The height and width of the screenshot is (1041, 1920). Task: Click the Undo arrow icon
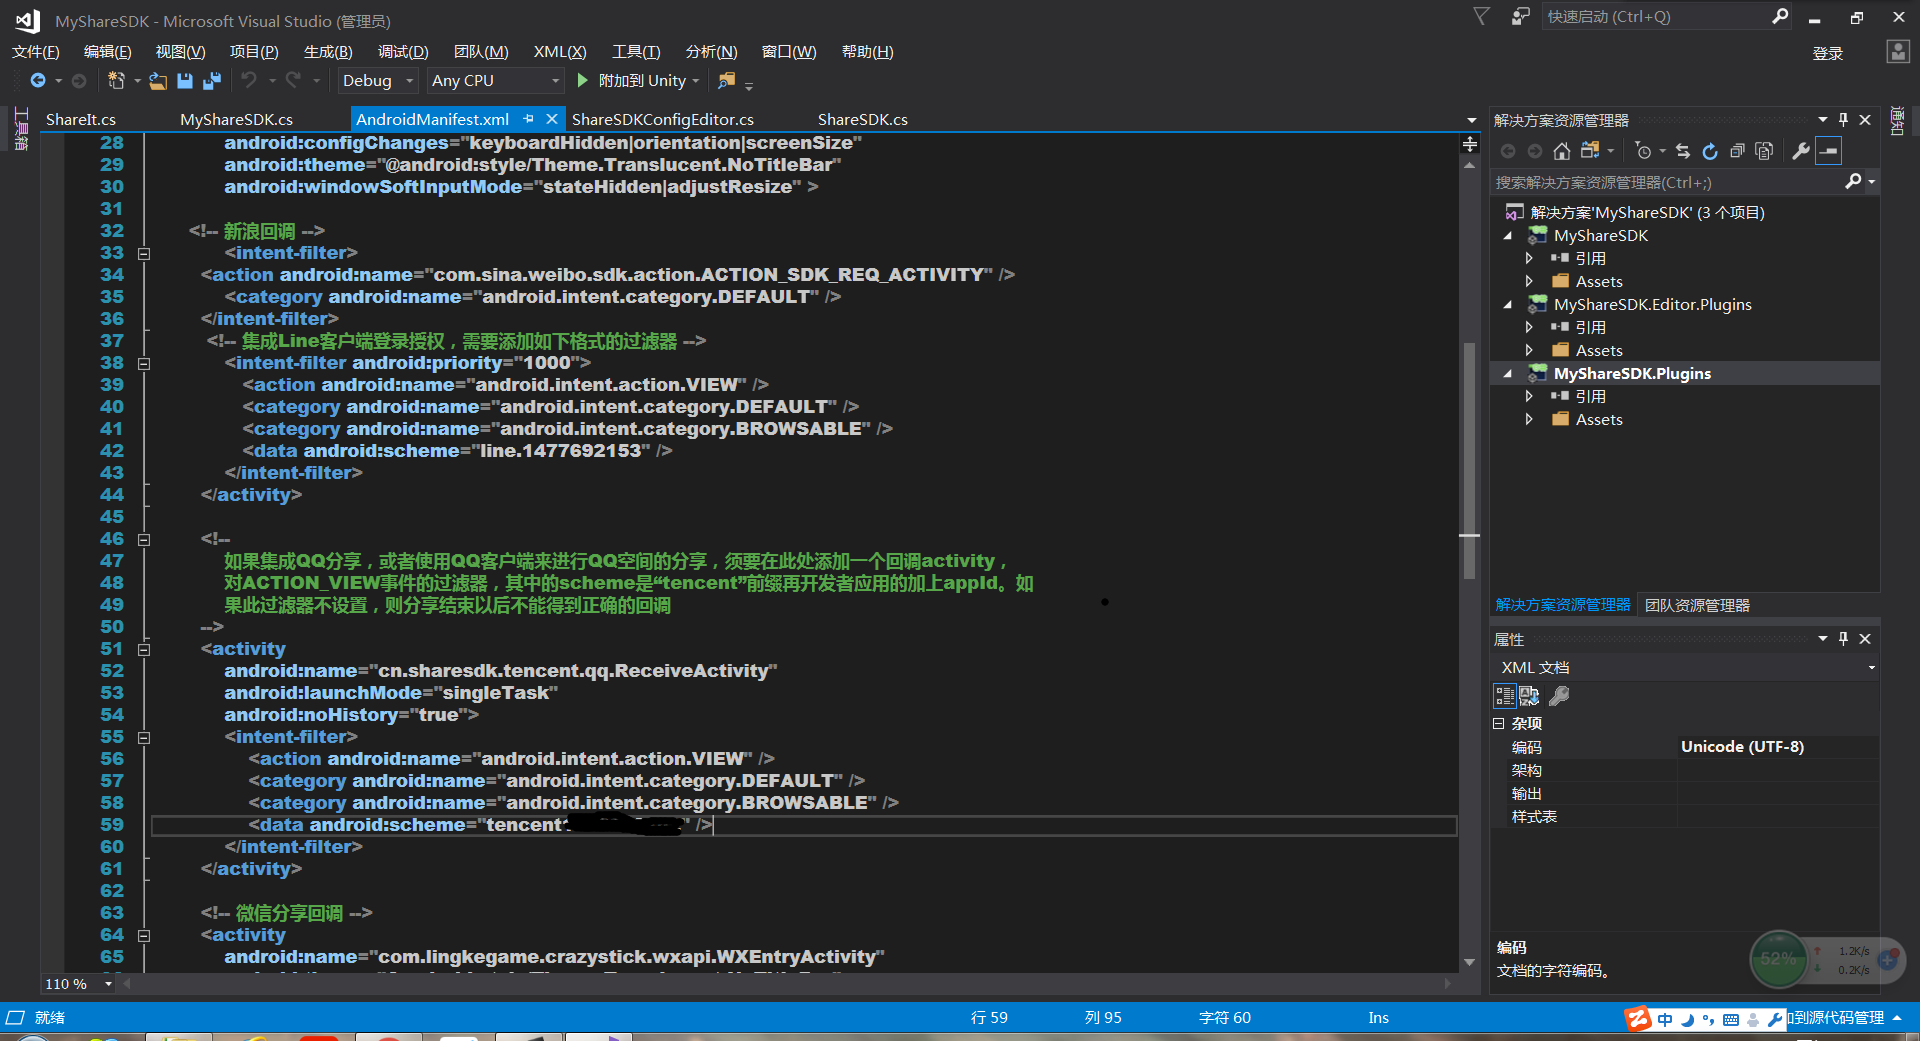tap(249, 80)
